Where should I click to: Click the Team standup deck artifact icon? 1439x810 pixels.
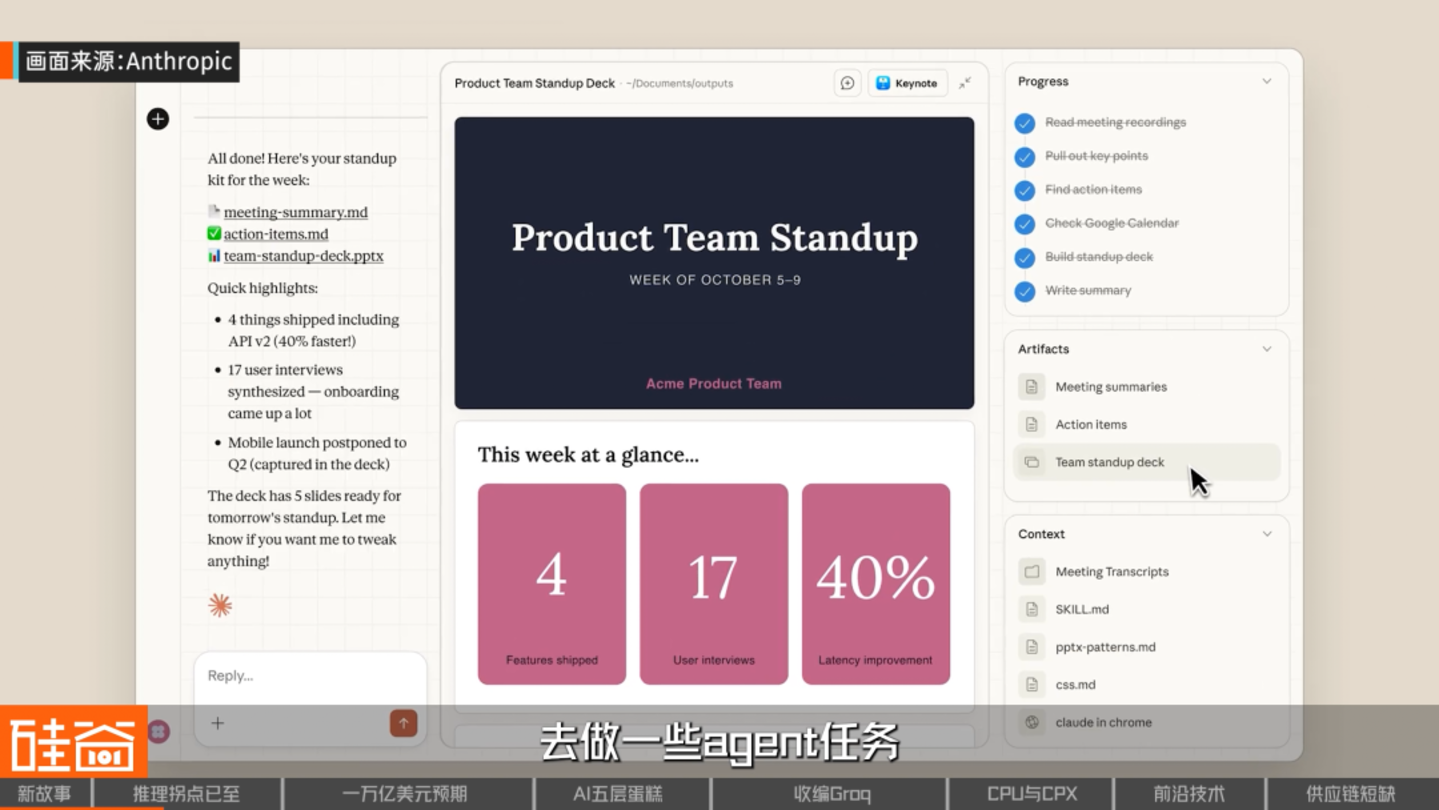click(x=1032, y=462)
